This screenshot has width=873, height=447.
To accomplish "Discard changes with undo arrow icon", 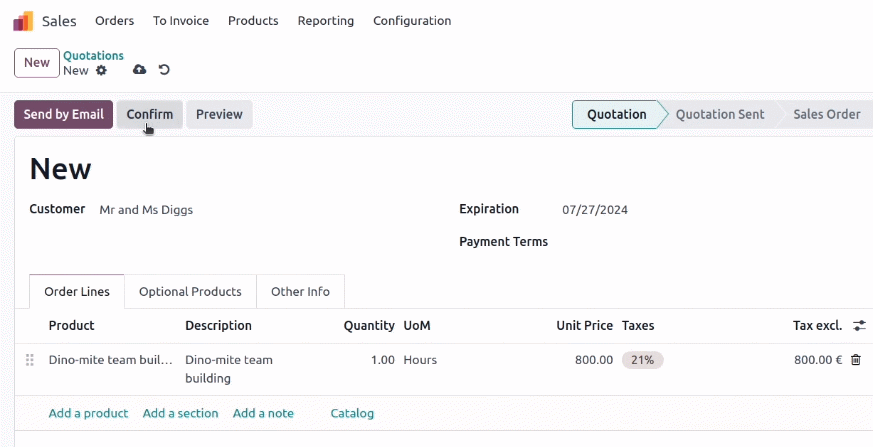I will (x=164, y=70).
